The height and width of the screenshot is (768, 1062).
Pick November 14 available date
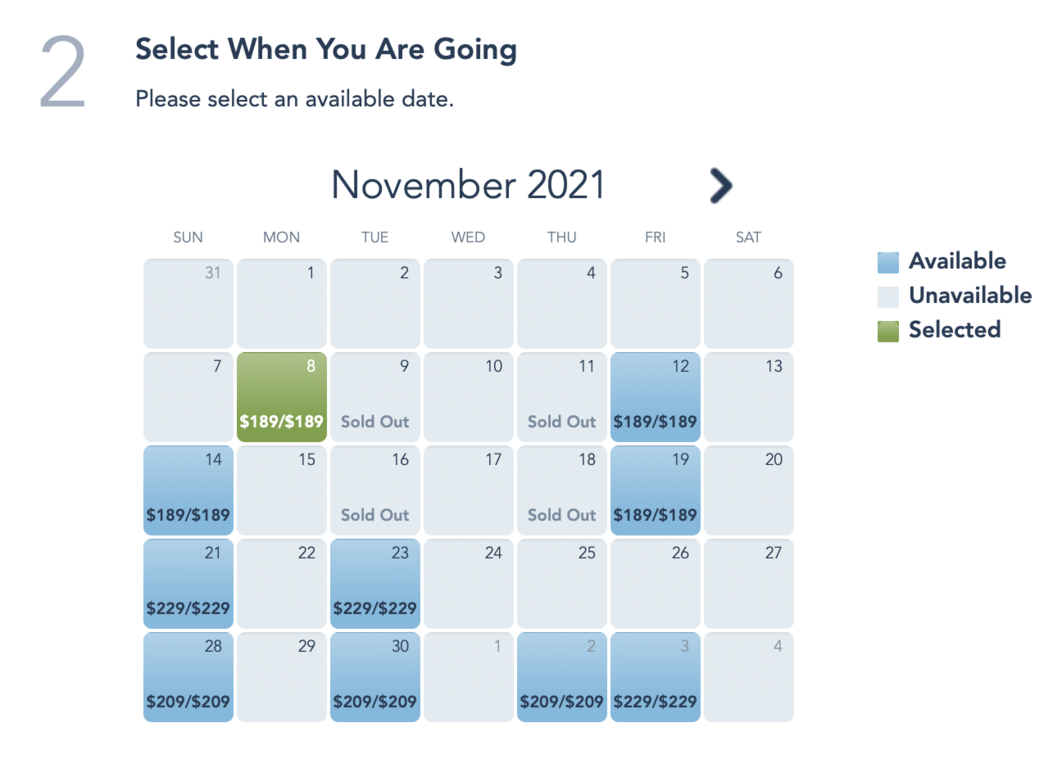tap(188, 490)
